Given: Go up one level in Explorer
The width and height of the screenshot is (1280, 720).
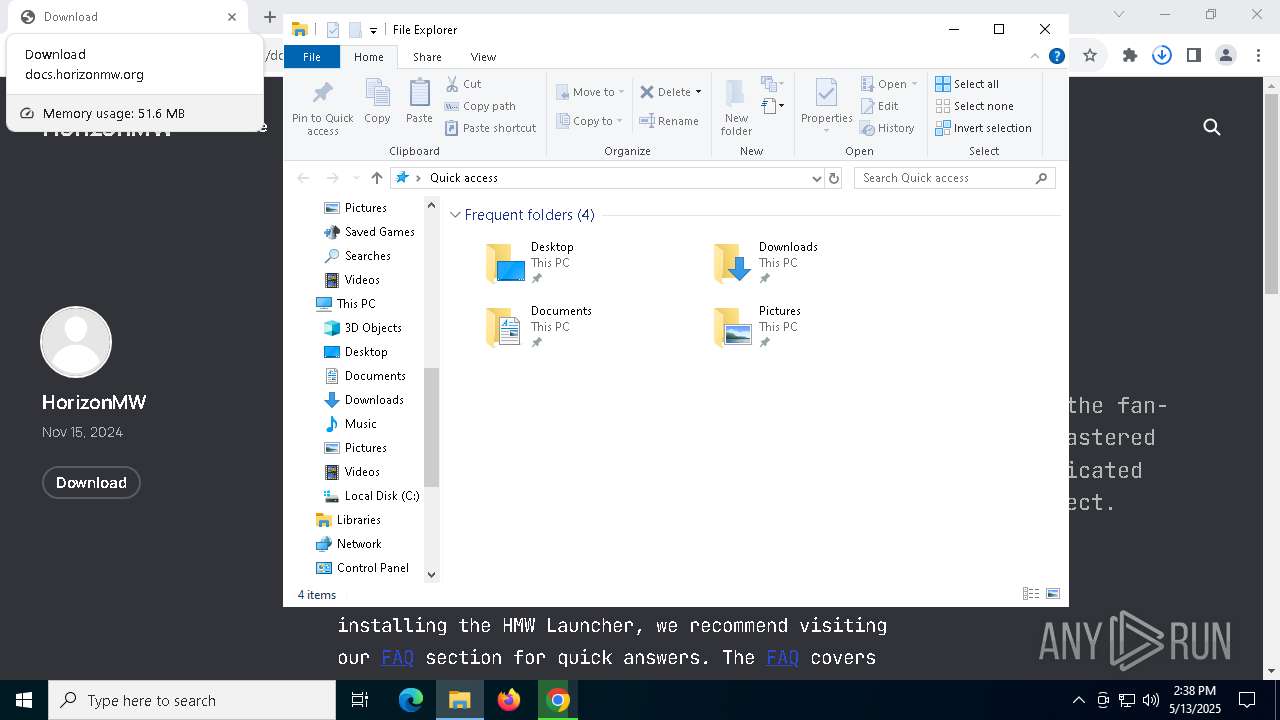Looking at the screenshot, I should click(x=376, y=178).
